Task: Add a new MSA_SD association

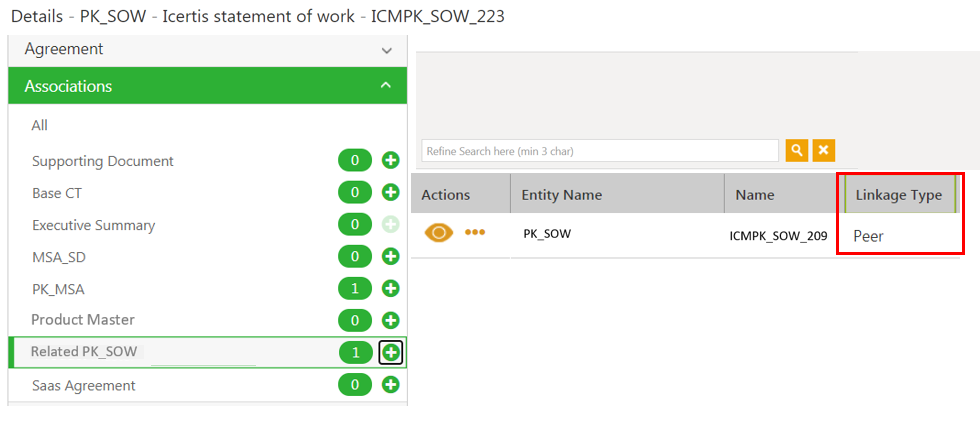Action: click(391, 256)
